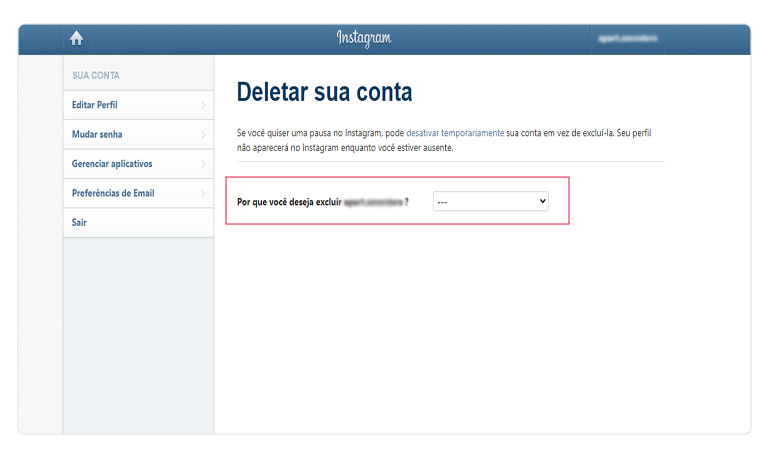
Task: Open Gerenciar aplicativos in sidebar
Action: point(139,164)
